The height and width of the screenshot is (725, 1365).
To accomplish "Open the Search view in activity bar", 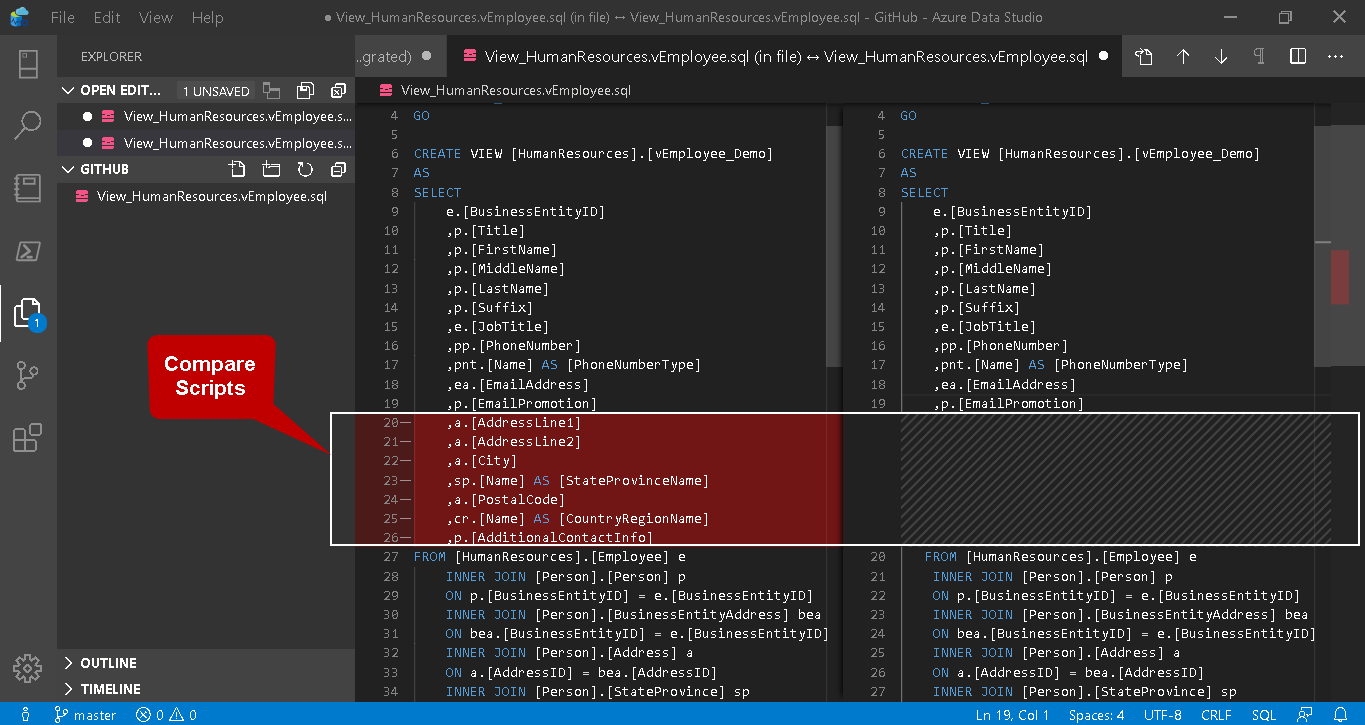I will point(28,125).
